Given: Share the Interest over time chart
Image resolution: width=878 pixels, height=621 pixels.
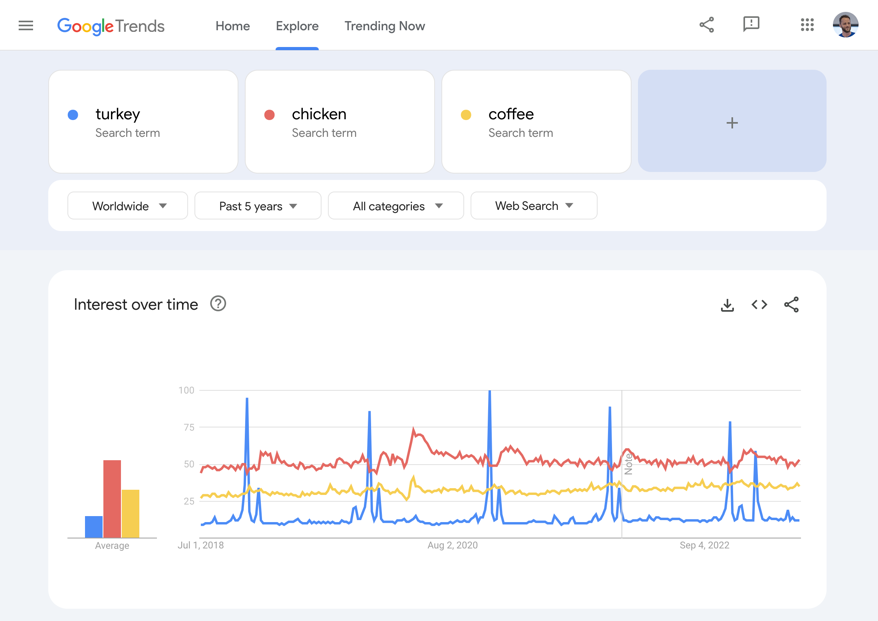Looking at the screenshot, I should (791, 305).
